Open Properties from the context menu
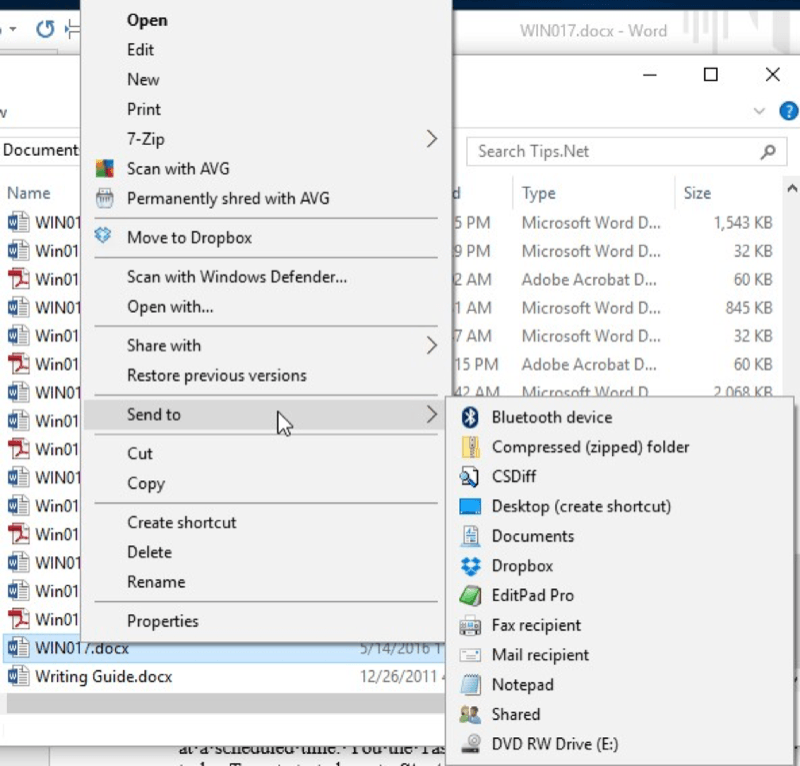Viewport: 800px width, 766px height. click(x=163, y=621)
